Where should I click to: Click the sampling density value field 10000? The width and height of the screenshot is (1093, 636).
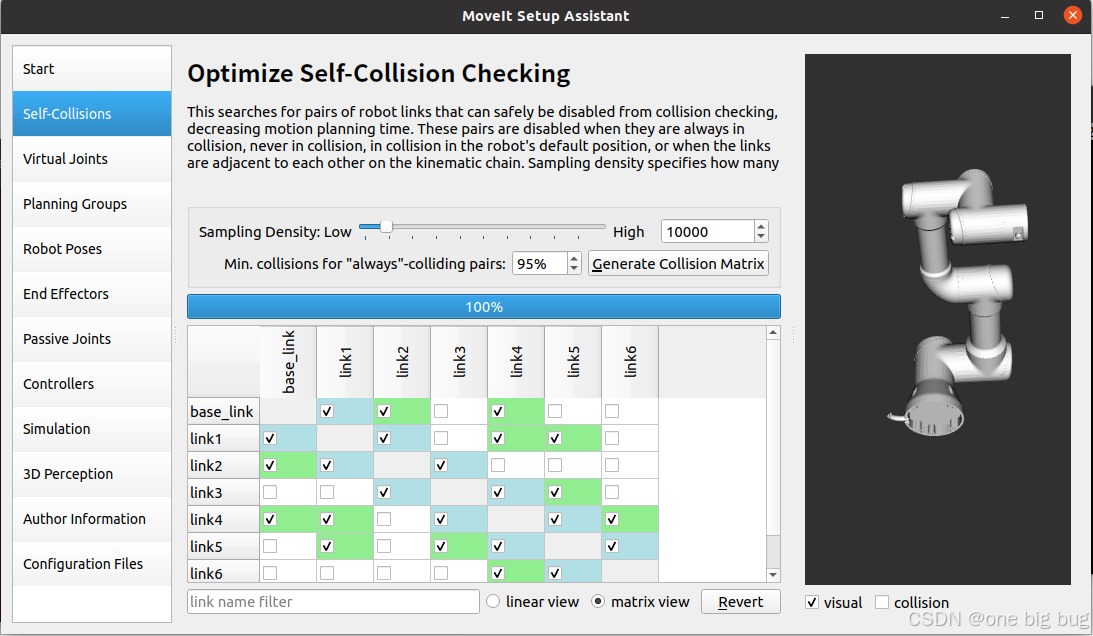[708, 232]
